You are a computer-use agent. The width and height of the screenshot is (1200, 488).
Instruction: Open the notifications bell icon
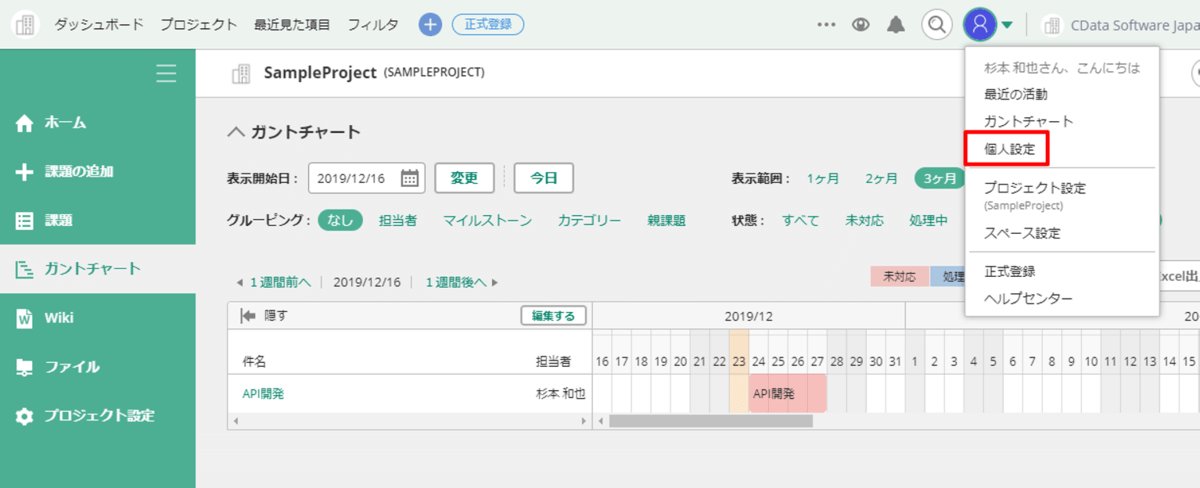coord(896,25)
